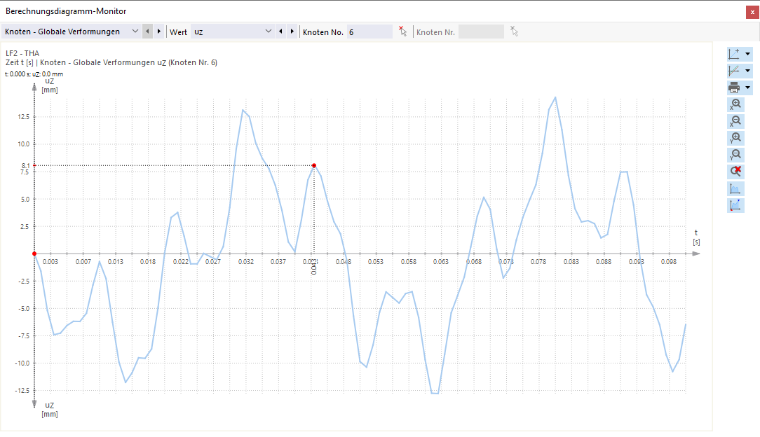This screenshot has height=437, width=760.
Task: Click the diagram line settings icon
Action: (x=735, y=71)
